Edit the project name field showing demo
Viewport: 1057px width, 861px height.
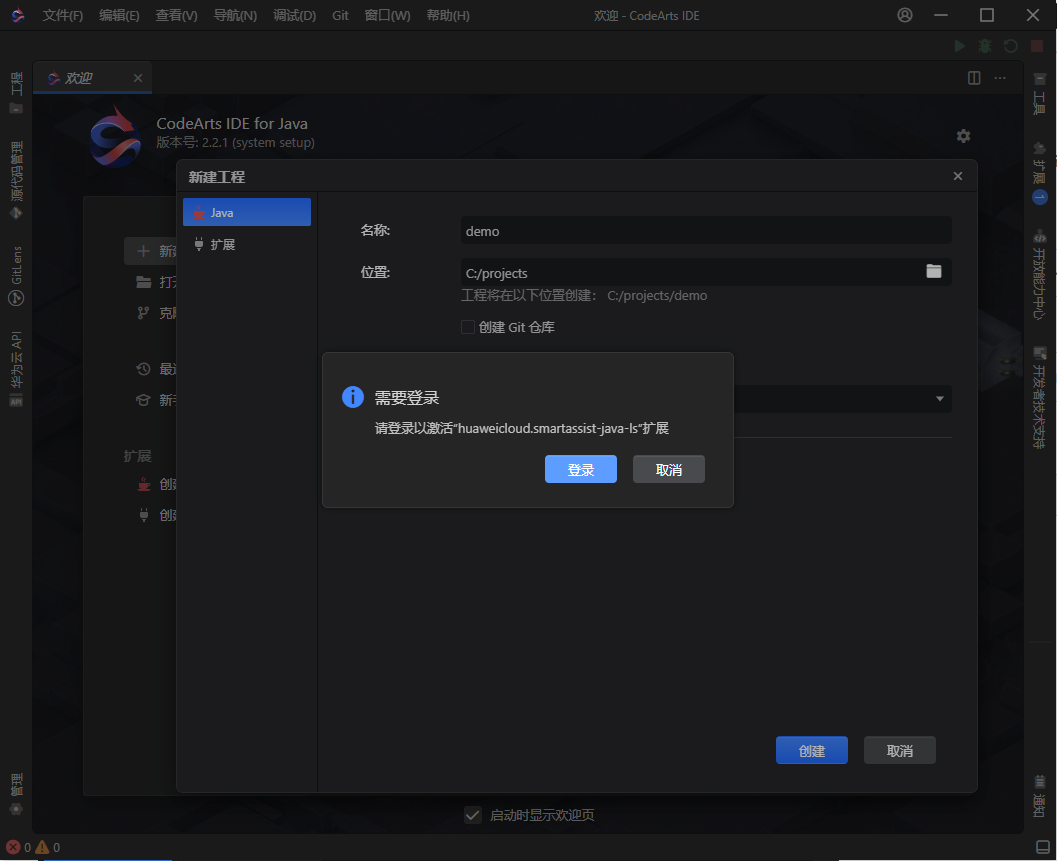pos(705,231)
